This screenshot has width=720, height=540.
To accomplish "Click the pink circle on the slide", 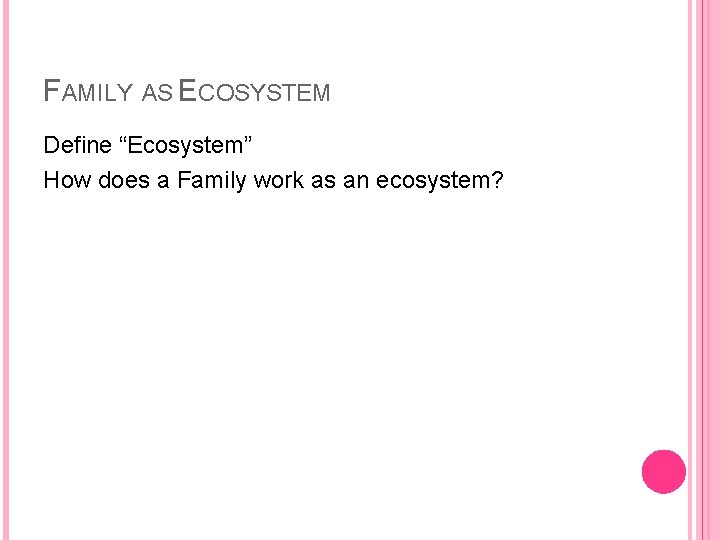I will click(664, 472).
